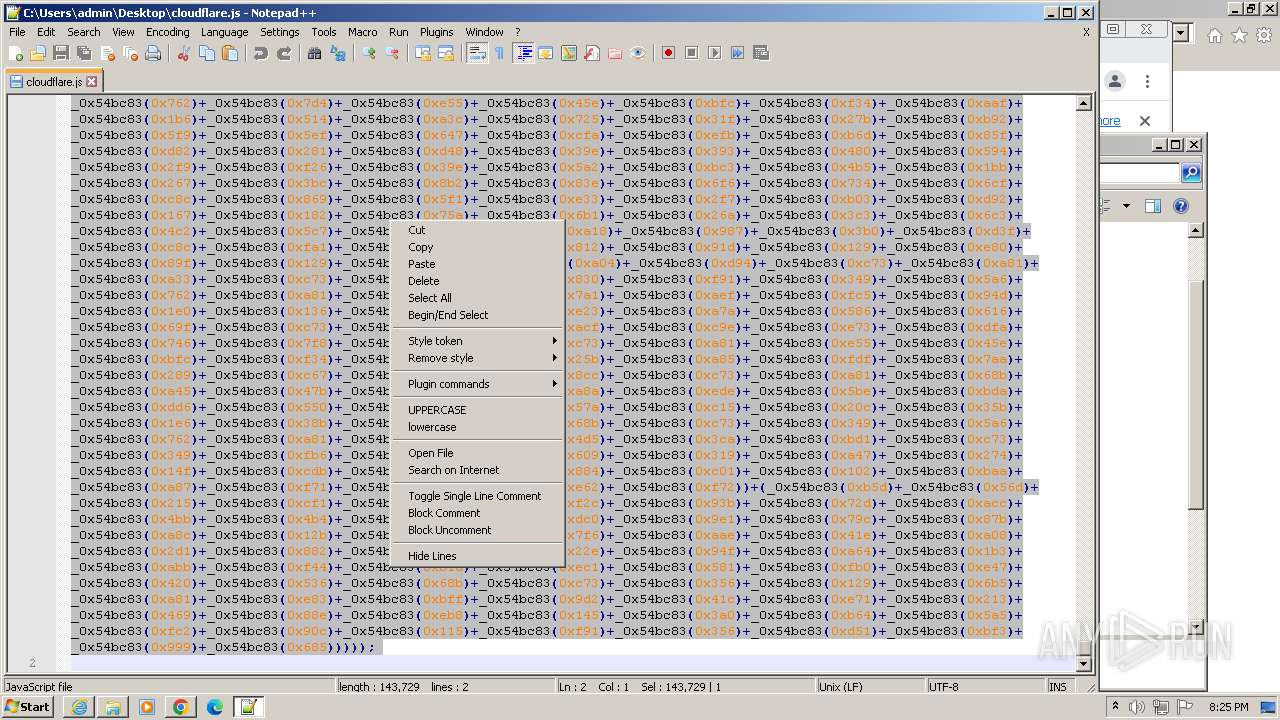This screenshot has width=1280, height=720.
Task: Toggle file monitoring with the eye icon
Action: [638, 53]
